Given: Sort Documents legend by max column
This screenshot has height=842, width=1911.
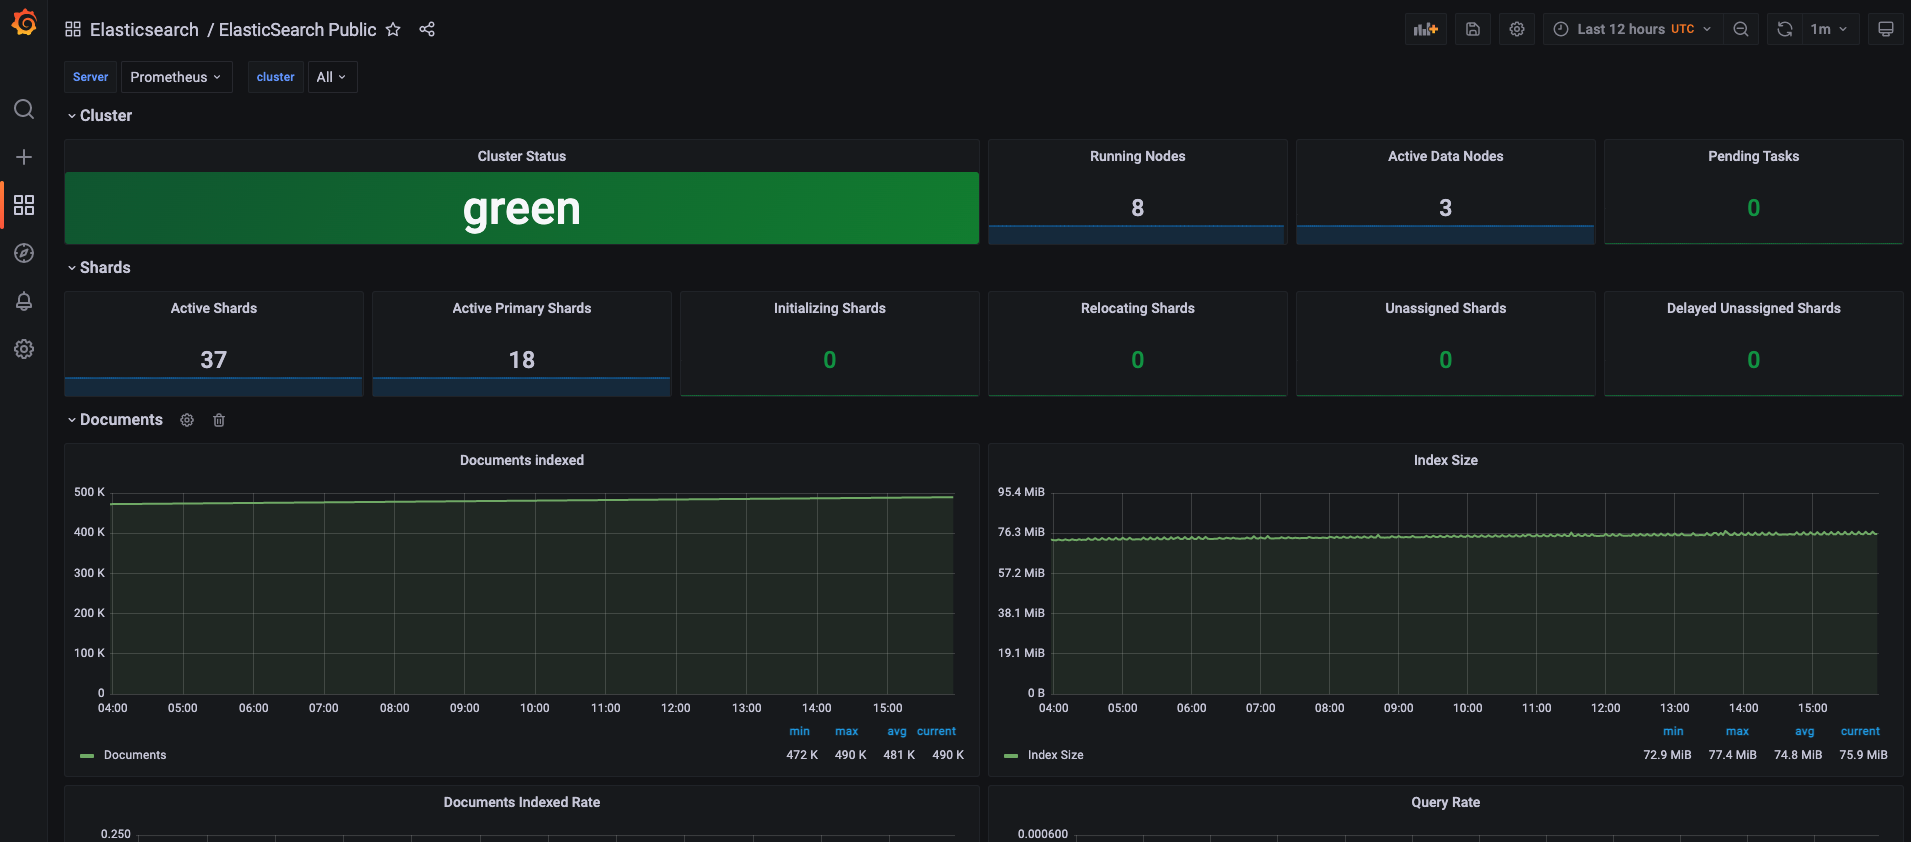Looking at the screenshot, I should (847, 731).
